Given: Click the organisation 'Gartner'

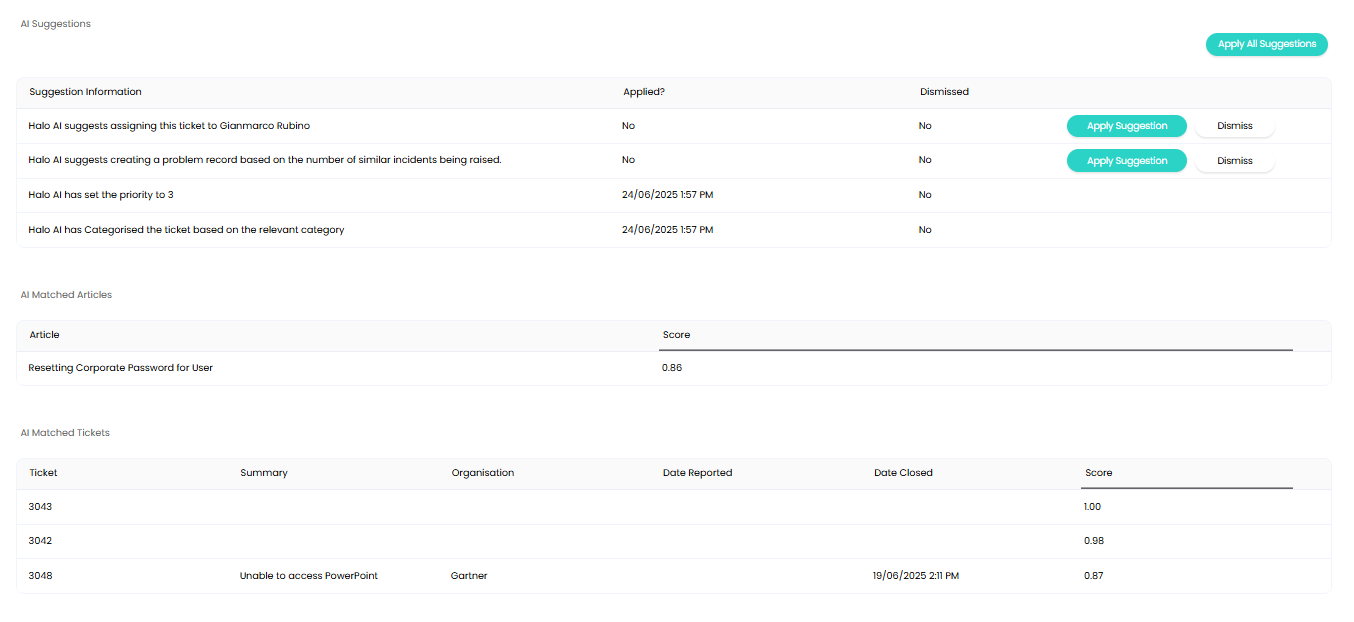Looking at the screenshot, I should (x=469, y=576).
